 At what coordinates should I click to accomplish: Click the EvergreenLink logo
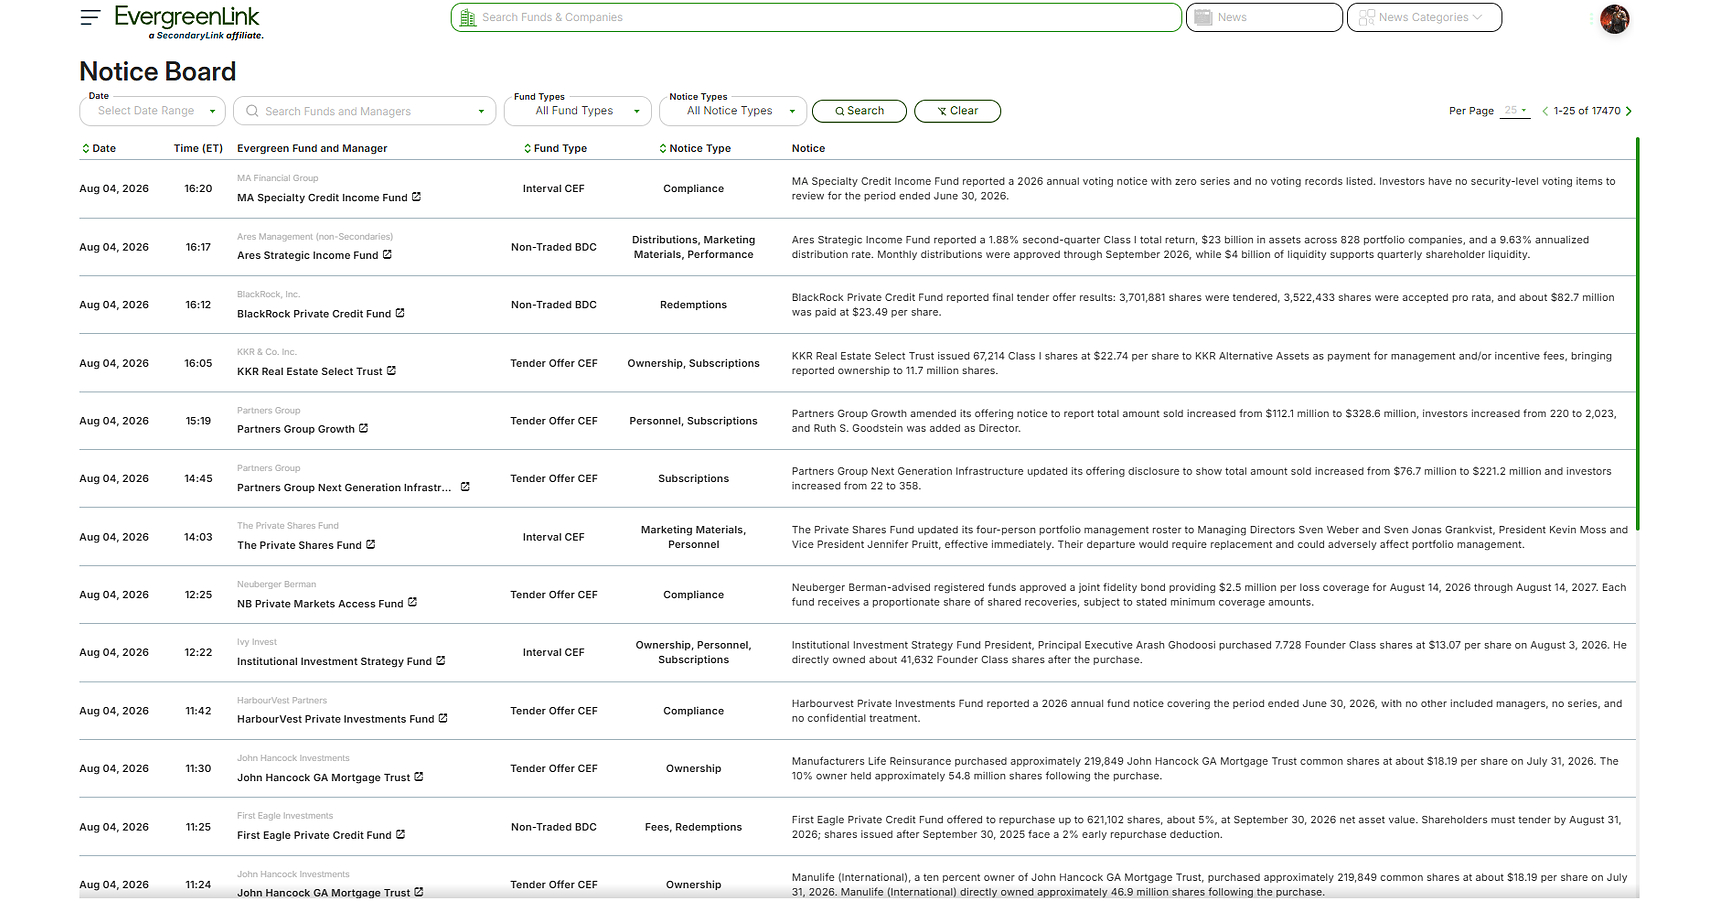pos(188,22)
